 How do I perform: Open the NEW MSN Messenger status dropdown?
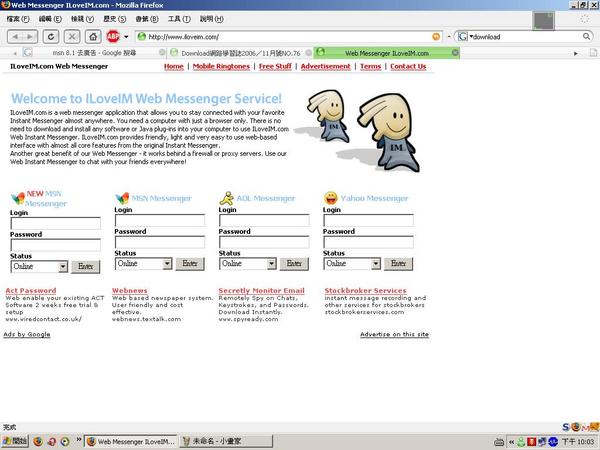click(39, 266)
